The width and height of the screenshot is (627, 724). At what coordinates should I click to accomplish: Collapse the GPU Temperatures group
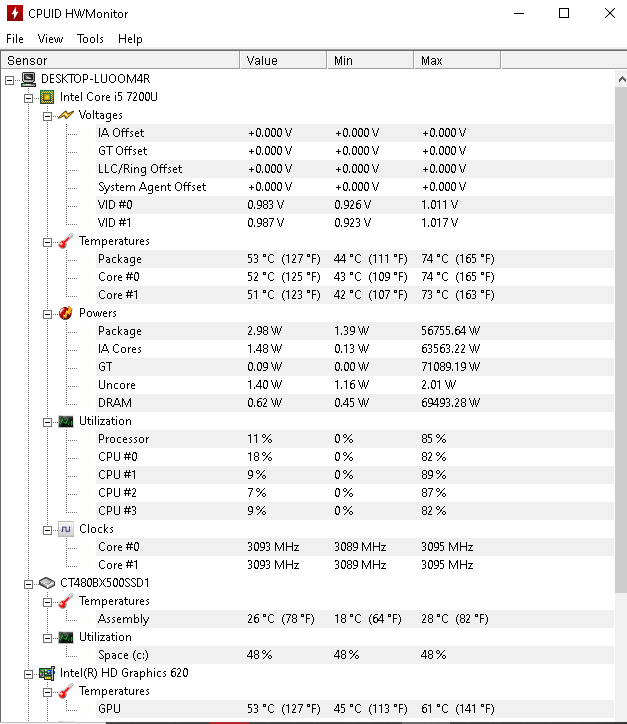48,693
